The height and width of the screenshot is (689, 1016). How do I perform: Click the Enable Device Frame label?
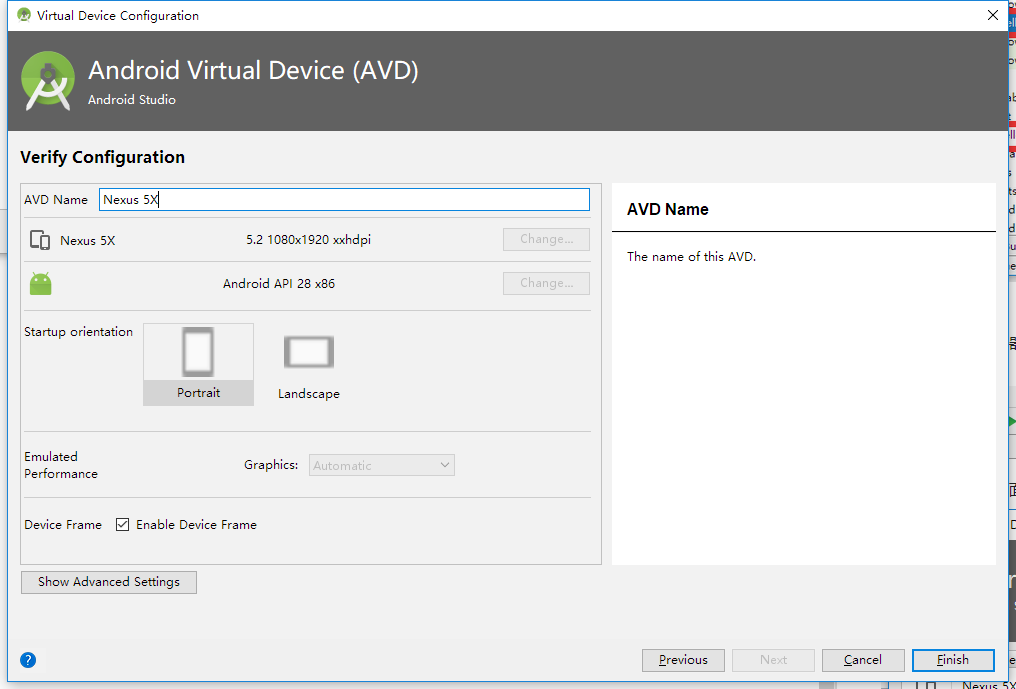pyautogui.click(x=196, y=524)
